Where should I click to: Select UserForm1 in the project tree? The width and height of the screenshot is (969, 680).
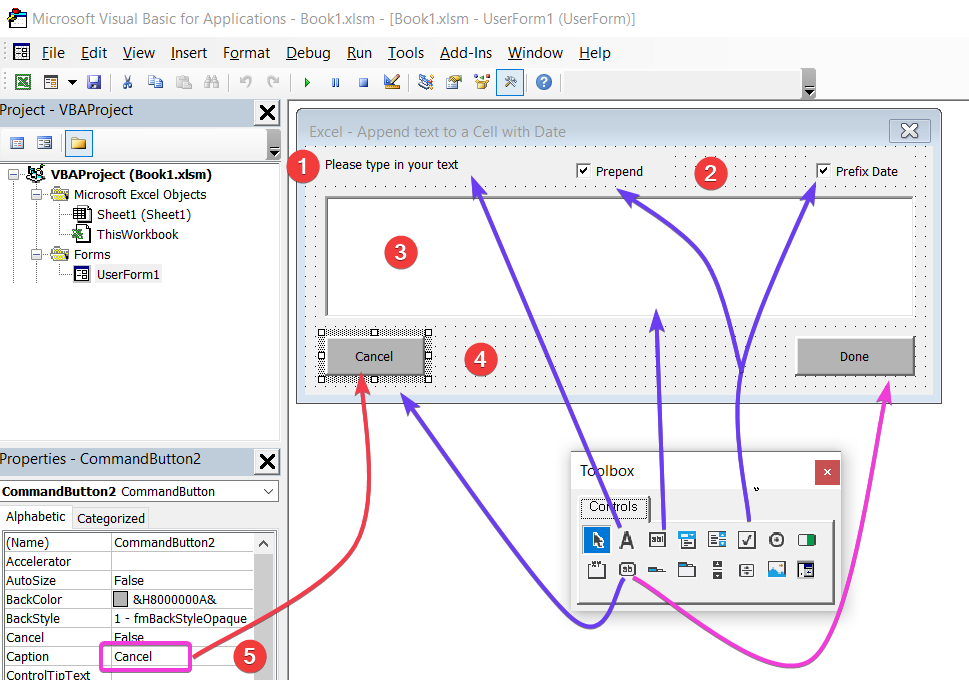pyautogui.click(x=128, y=274)
